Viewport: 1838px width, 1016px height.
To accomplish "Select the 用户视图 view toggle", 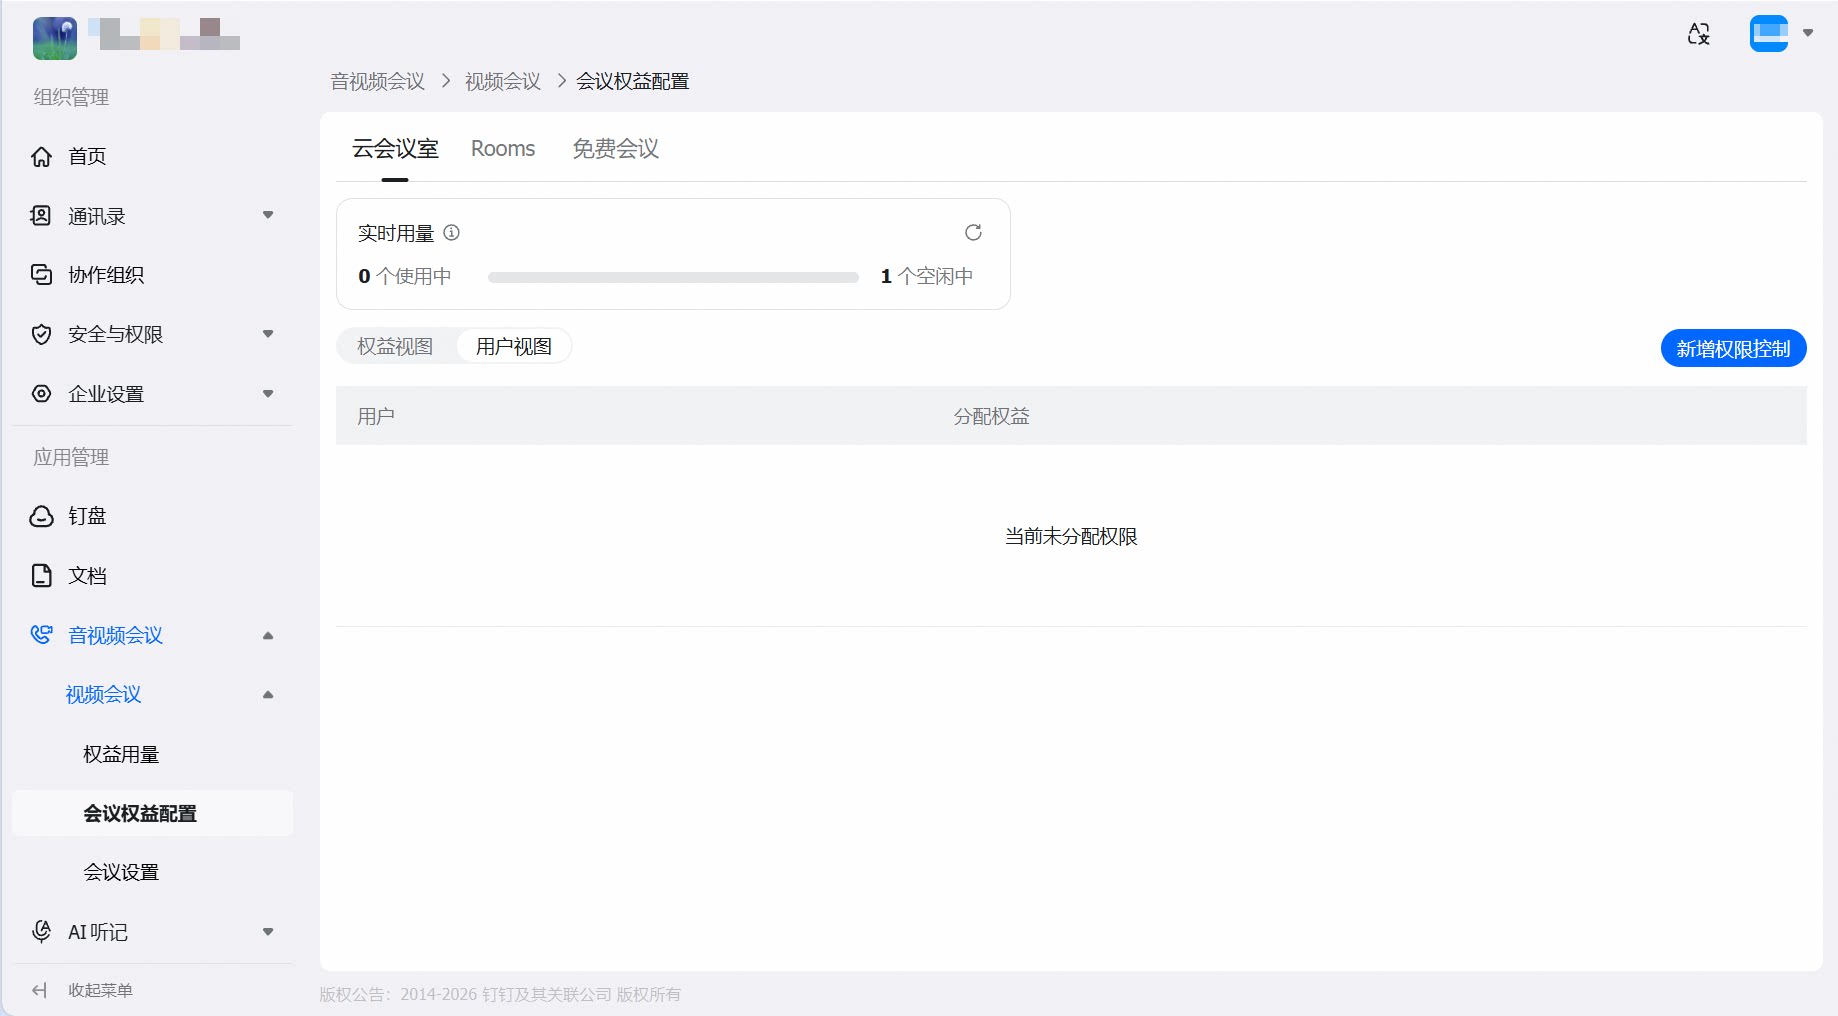I will click(514, 346).
